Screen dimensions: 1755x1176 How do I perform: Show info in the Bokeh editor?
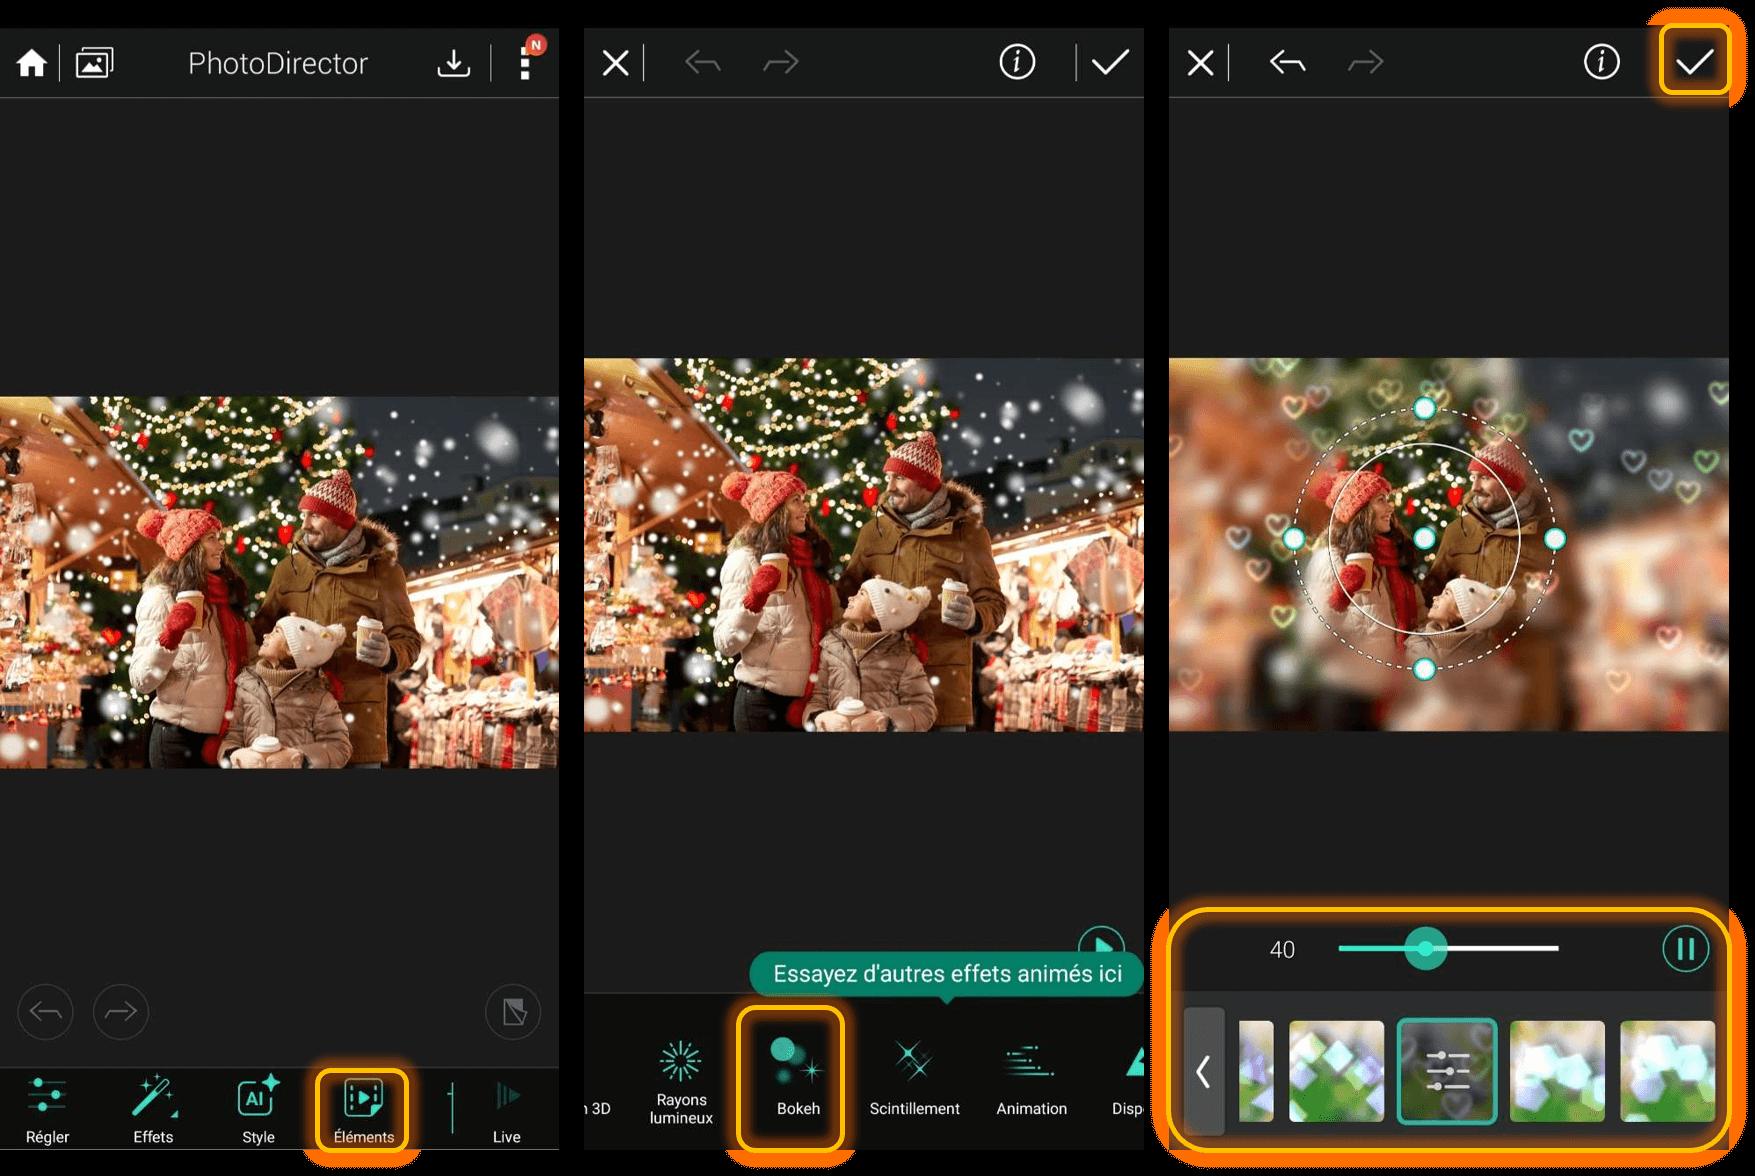pos(1602,62)
